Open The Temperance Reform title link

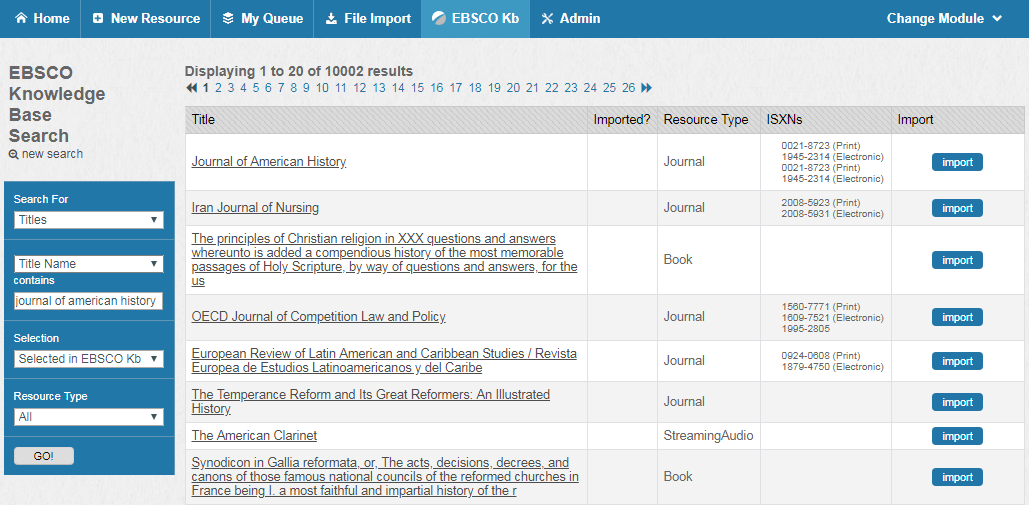371,401
